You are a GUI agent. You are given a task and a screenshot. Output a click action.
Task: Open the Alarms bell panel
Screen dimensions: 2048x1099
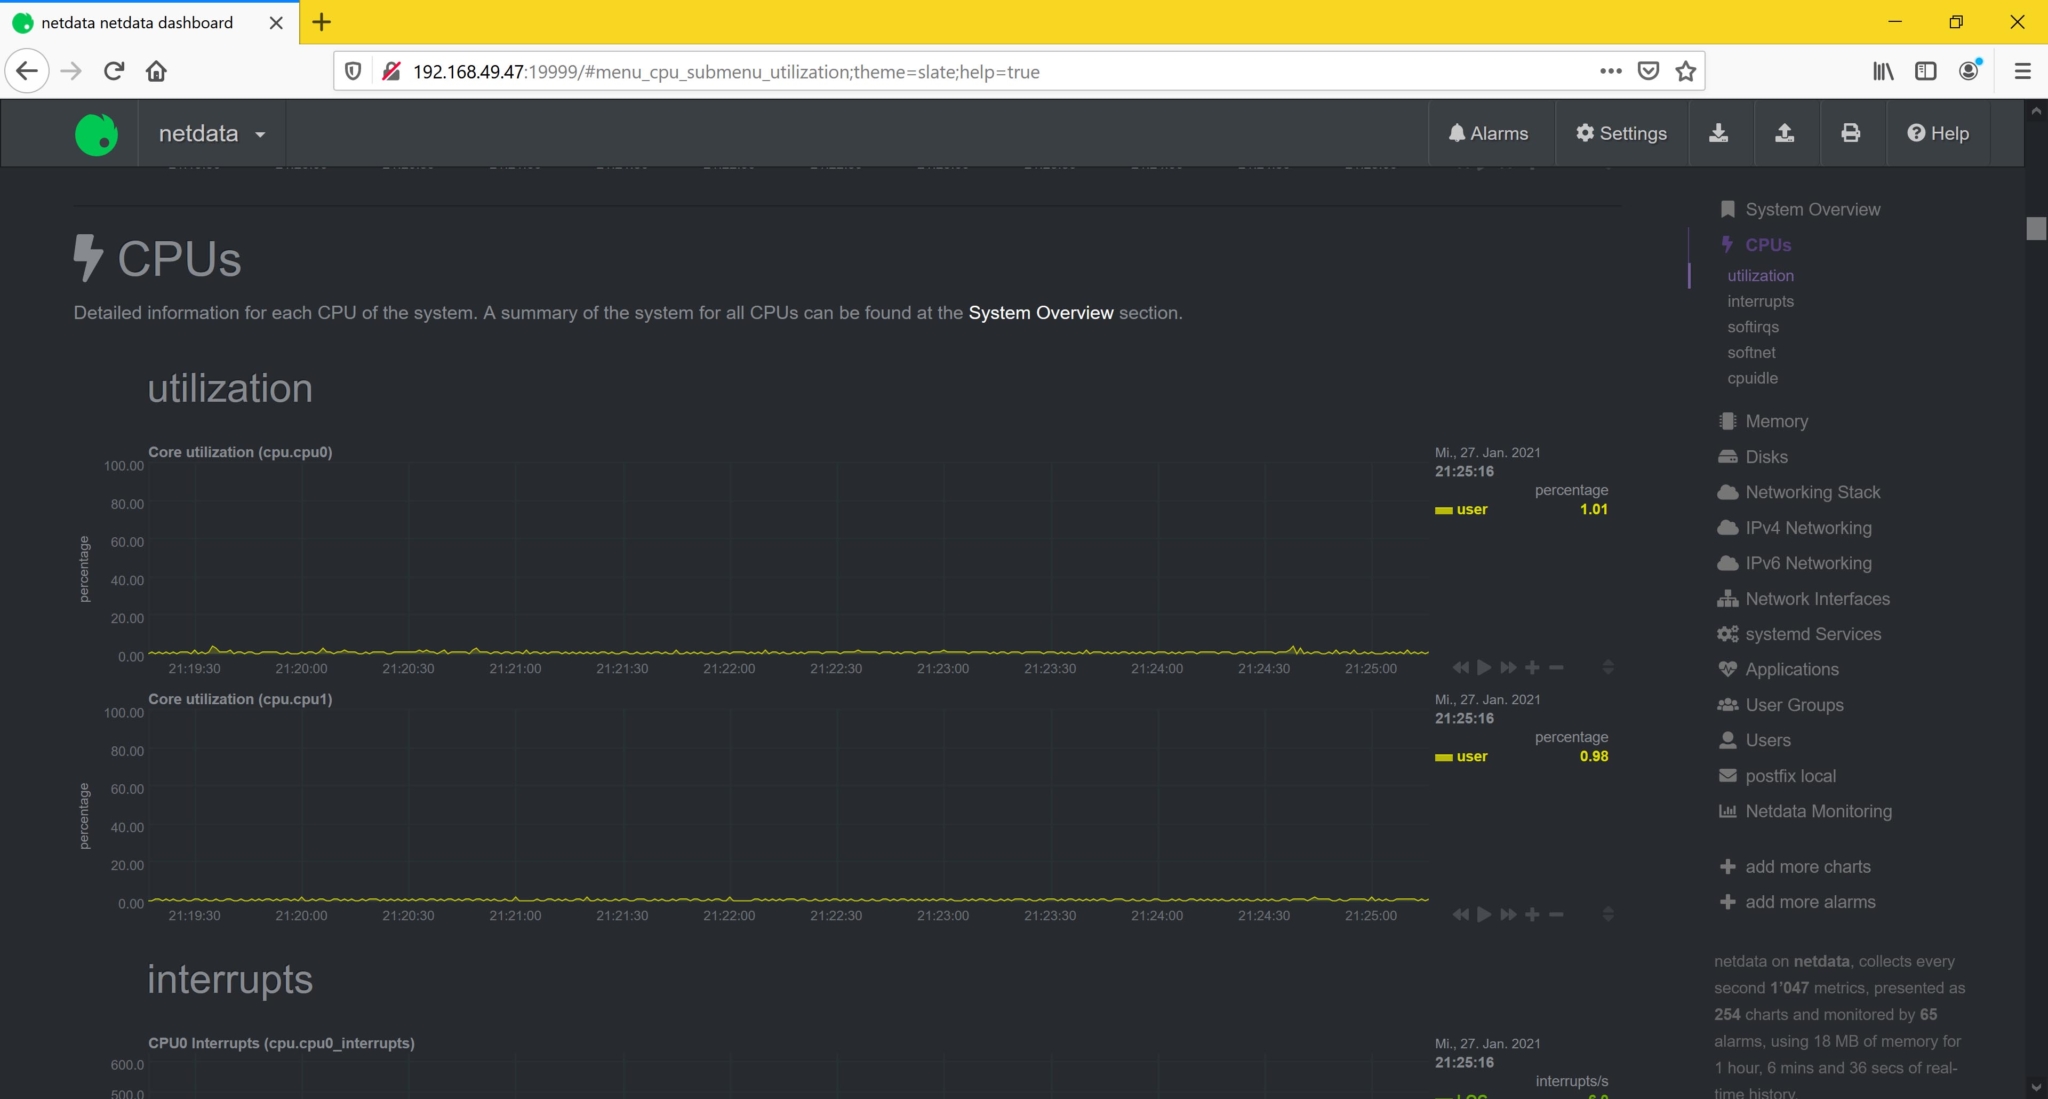click(1488, 133)
